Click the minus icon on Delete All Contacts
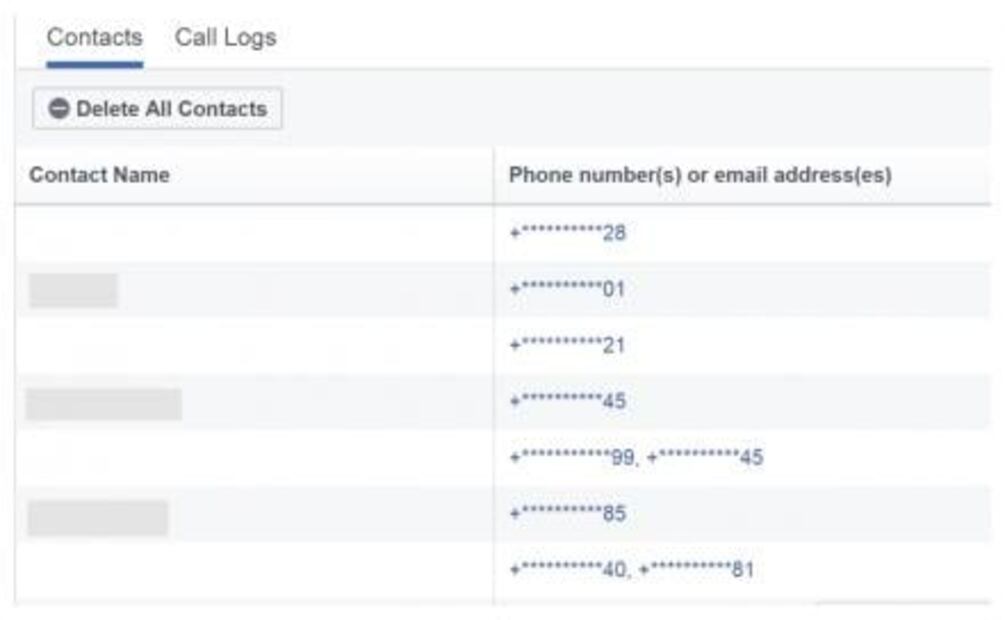This screenshot has width=1005, height=620. pyautogui.click(x=60, y=109)
